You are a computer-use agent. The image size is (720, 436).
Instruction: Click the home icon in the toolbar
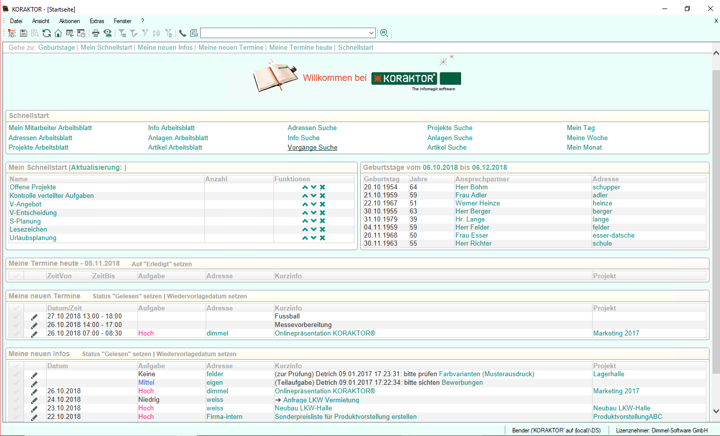[58, 33]
